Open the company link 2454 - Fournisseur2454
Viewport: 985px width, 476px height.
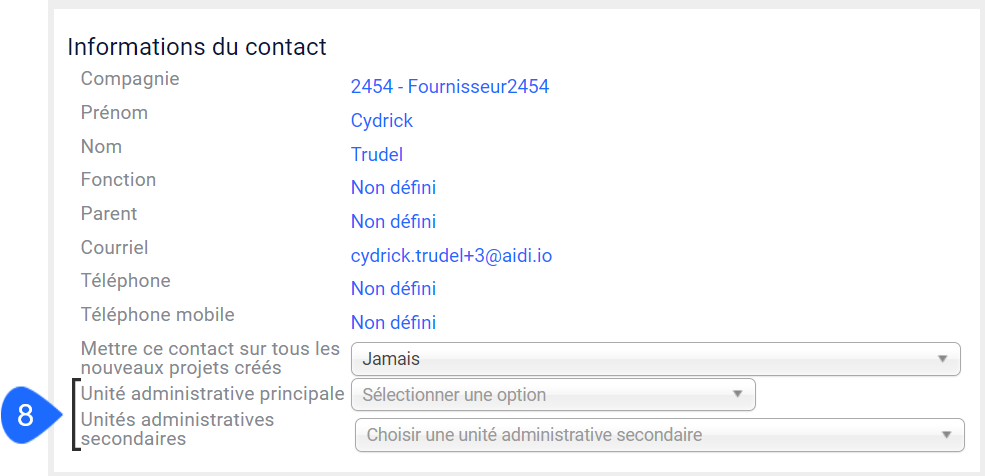[x=450, y=87]
